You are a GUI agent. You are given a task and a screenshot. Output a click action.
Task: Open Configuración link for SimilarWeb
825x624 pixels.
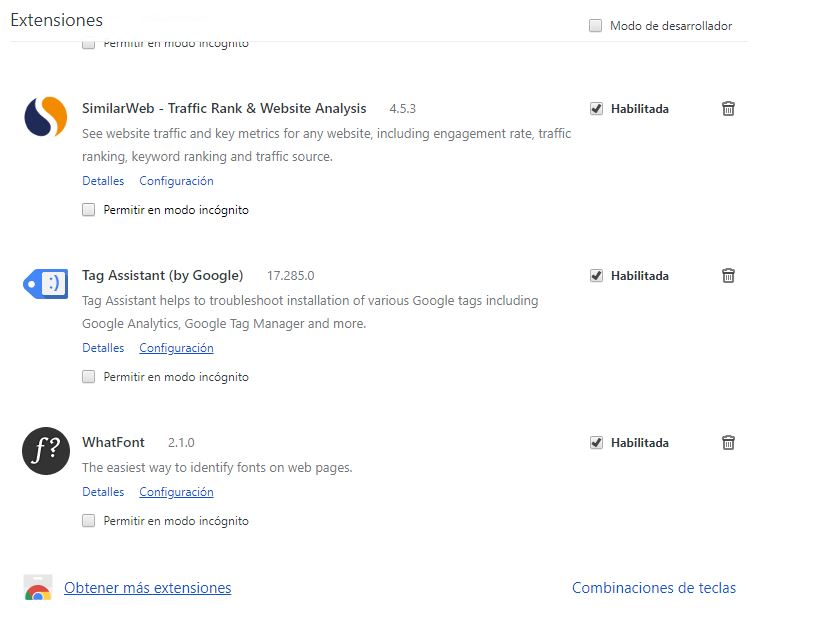[x=176, y=181]
